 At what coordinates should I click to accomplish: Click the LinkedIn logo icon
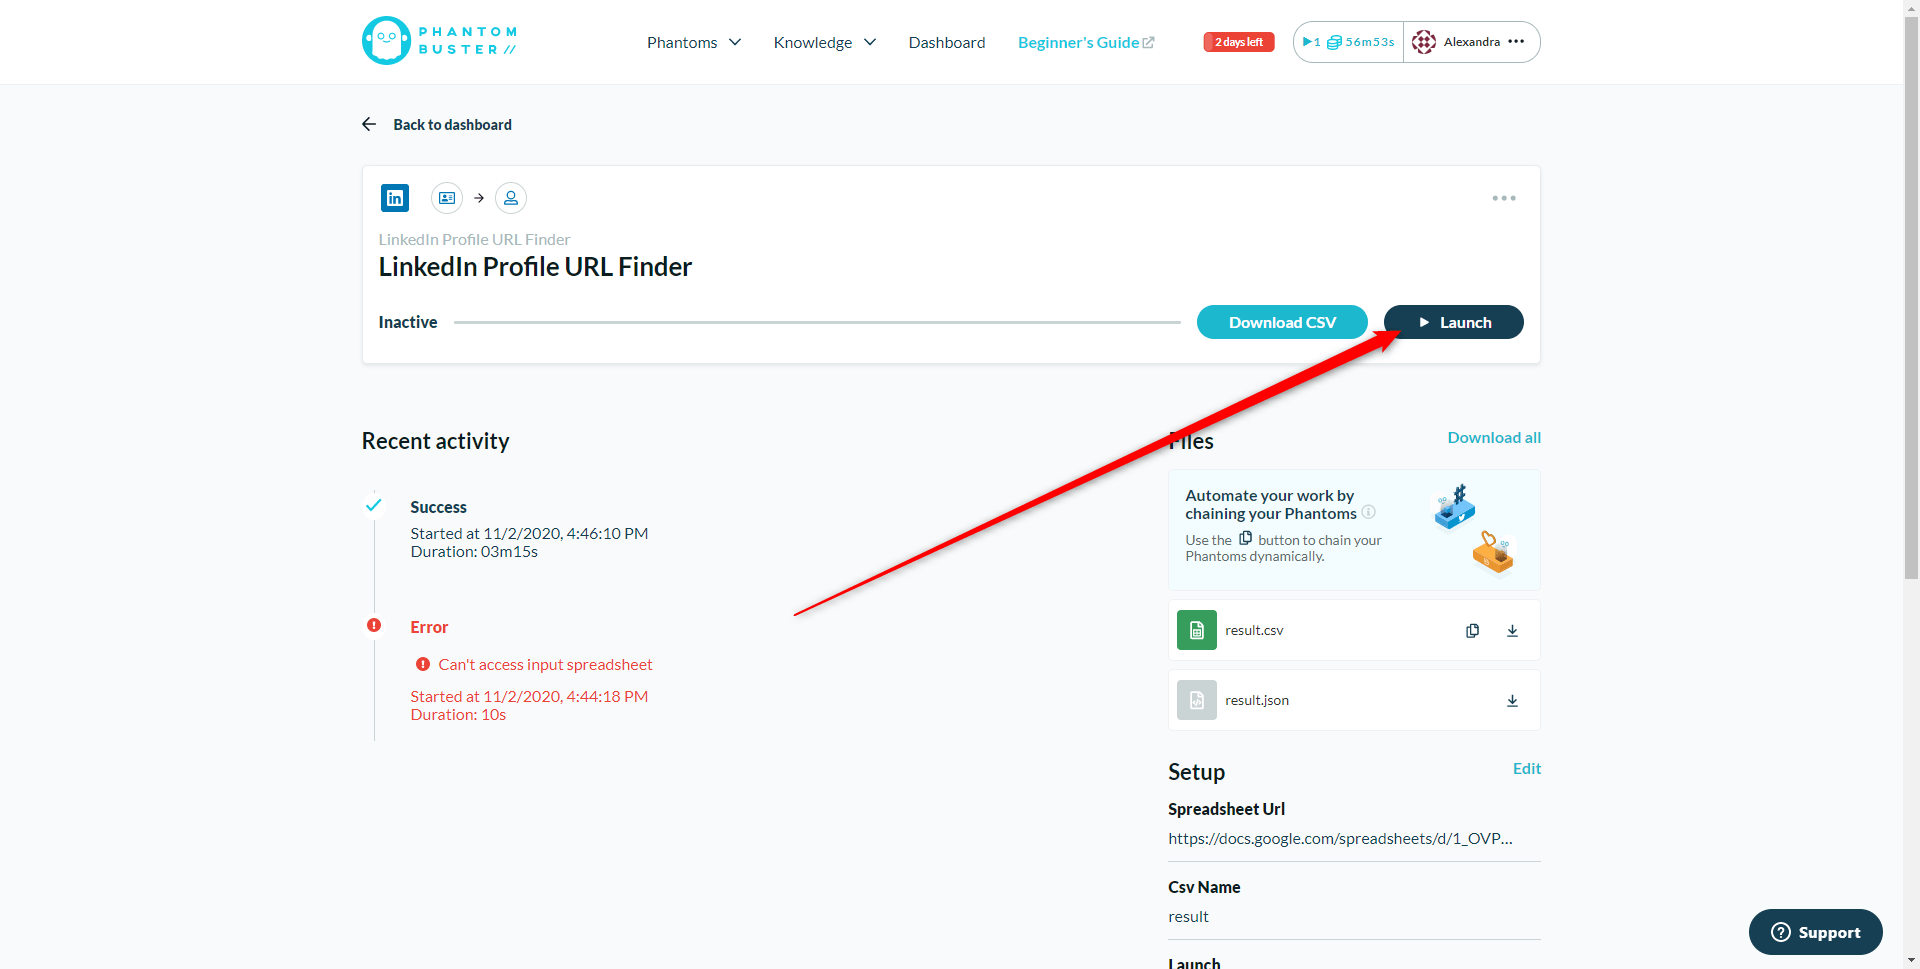point(395,198)
